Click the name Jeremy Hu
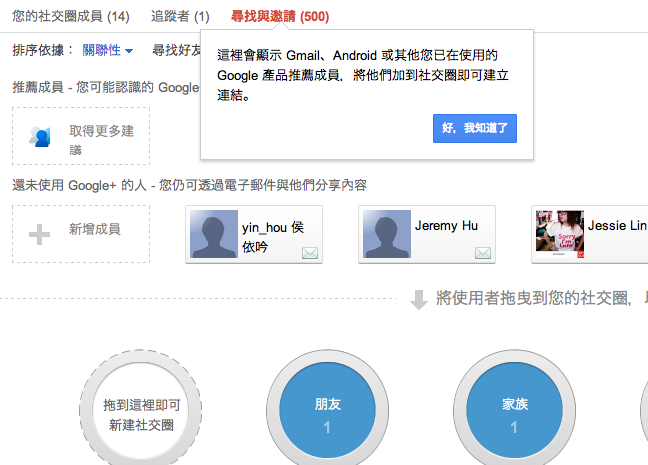This screenshot has width=648, height=465. pyautogui.click(x=446, y=226)
